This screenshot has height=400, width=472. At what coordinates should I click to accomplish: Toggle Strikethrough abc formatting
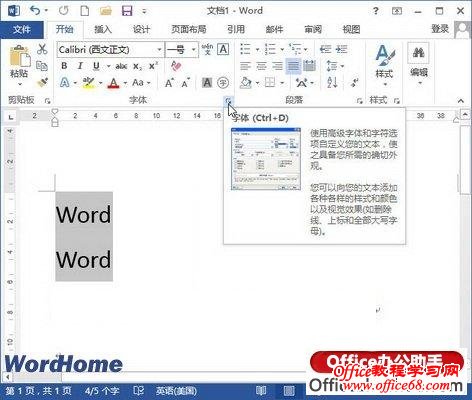coord(121,66)
